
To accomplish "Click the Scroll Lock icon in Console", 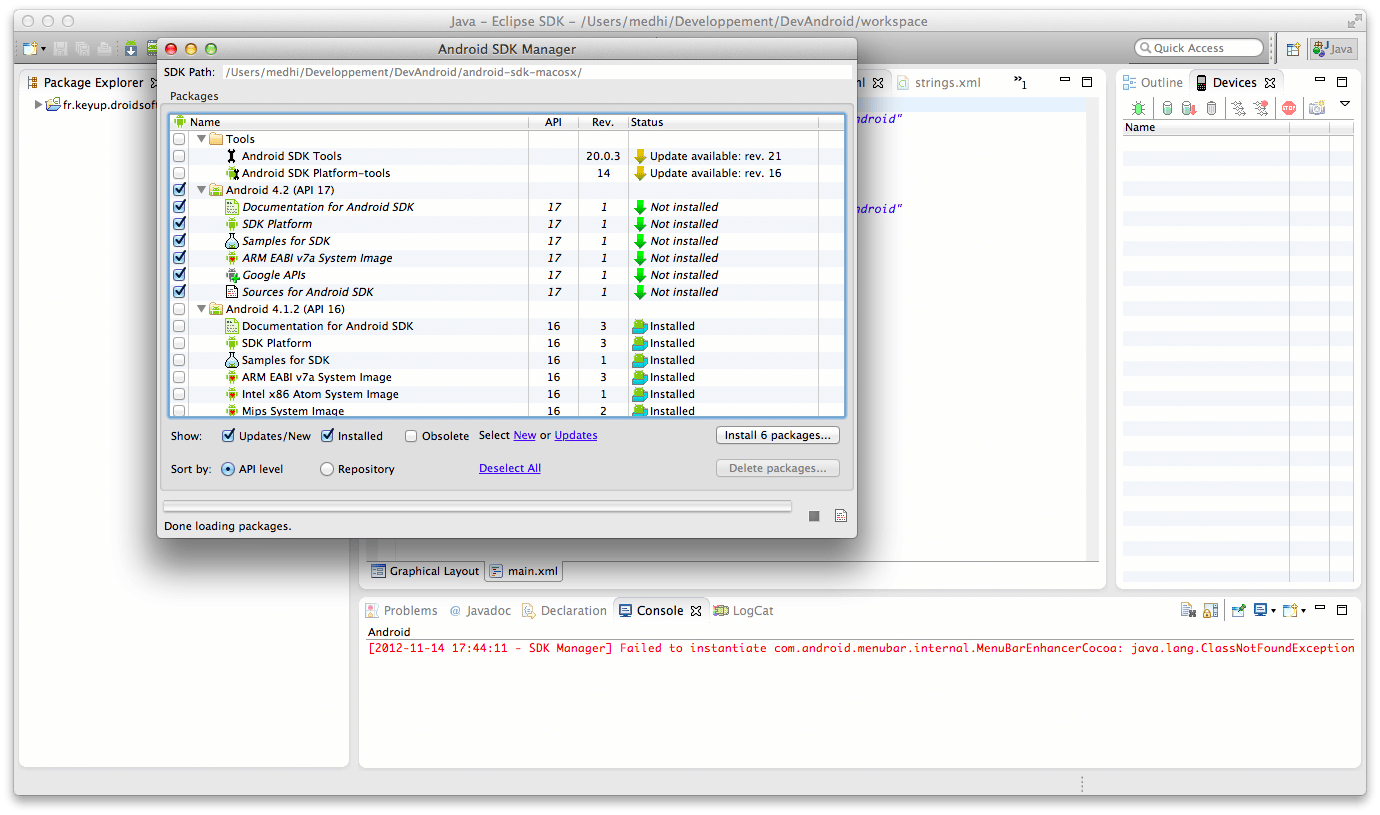I will click(1210, 610).
